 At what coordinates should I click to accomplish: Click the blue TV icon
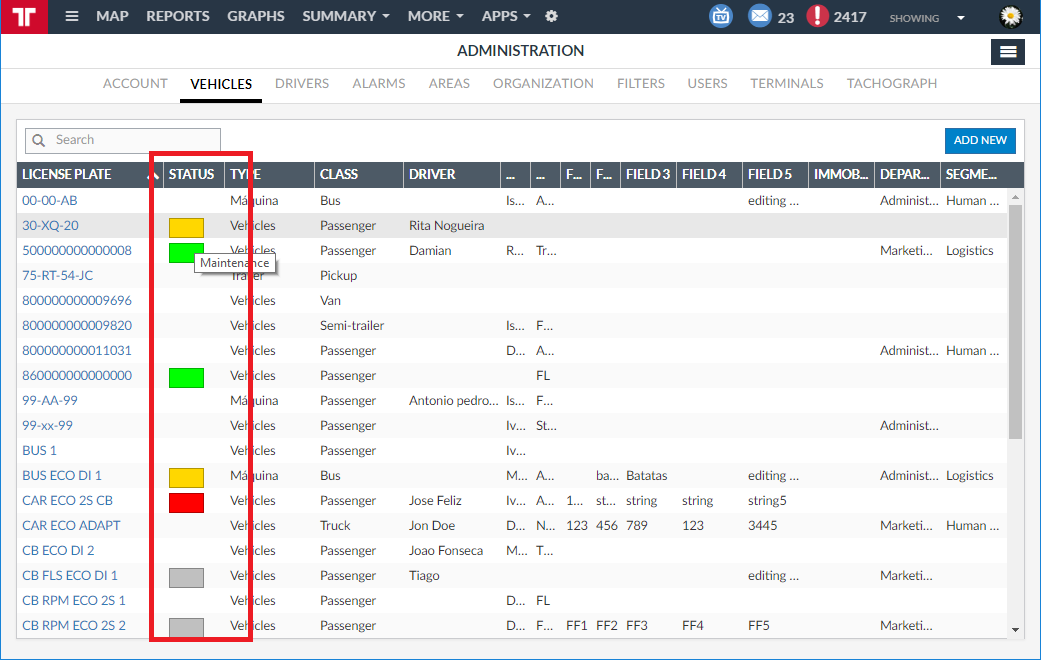pos(720,17)
